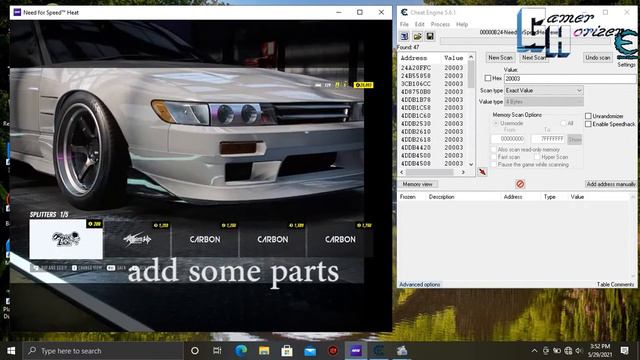The image size is (640, 360).
Task: Switch to Cheat Engine taskbar icon
Action: pos(379,351)
